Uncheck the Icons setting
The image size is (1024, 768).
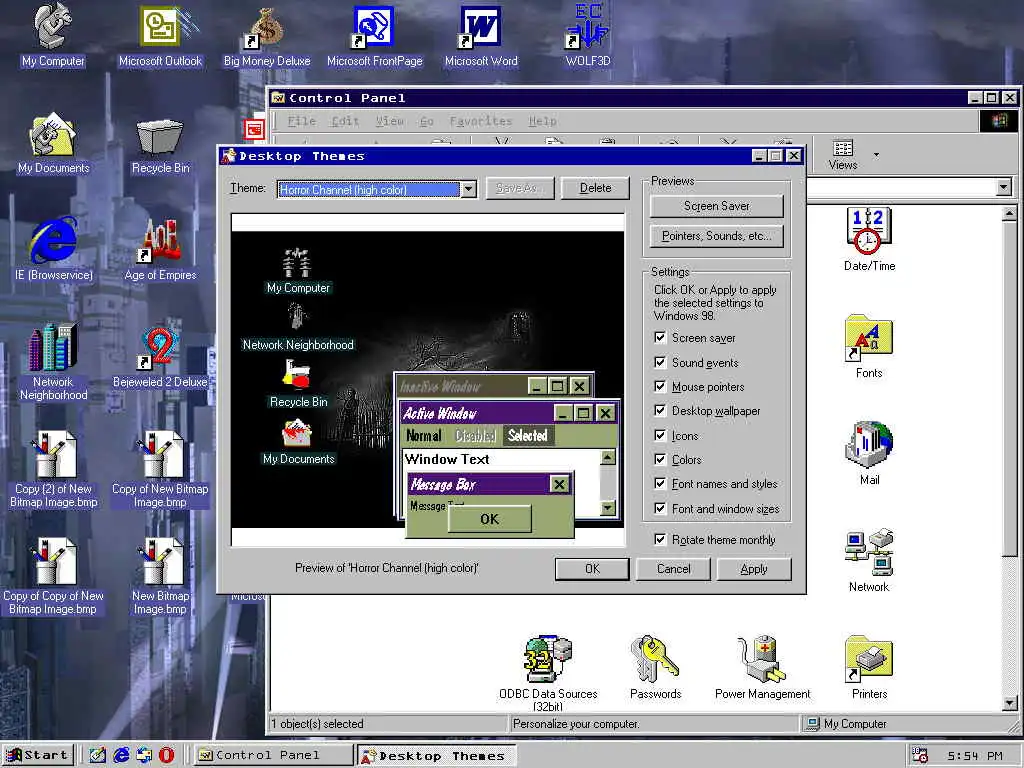point(660,435)
